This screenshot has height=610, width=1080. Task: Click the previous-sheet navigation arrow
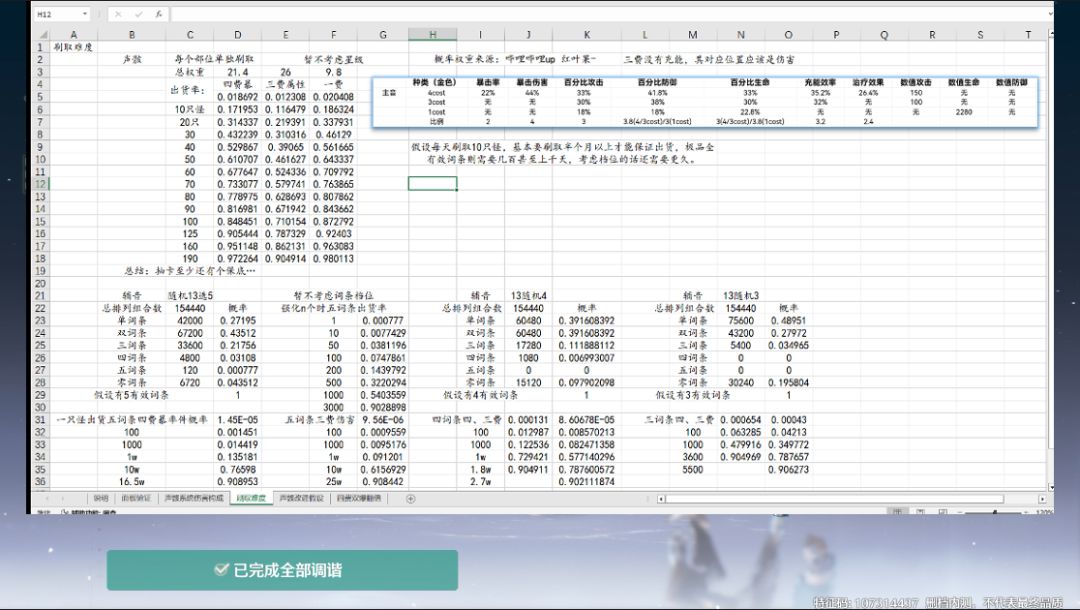(48, 498)
